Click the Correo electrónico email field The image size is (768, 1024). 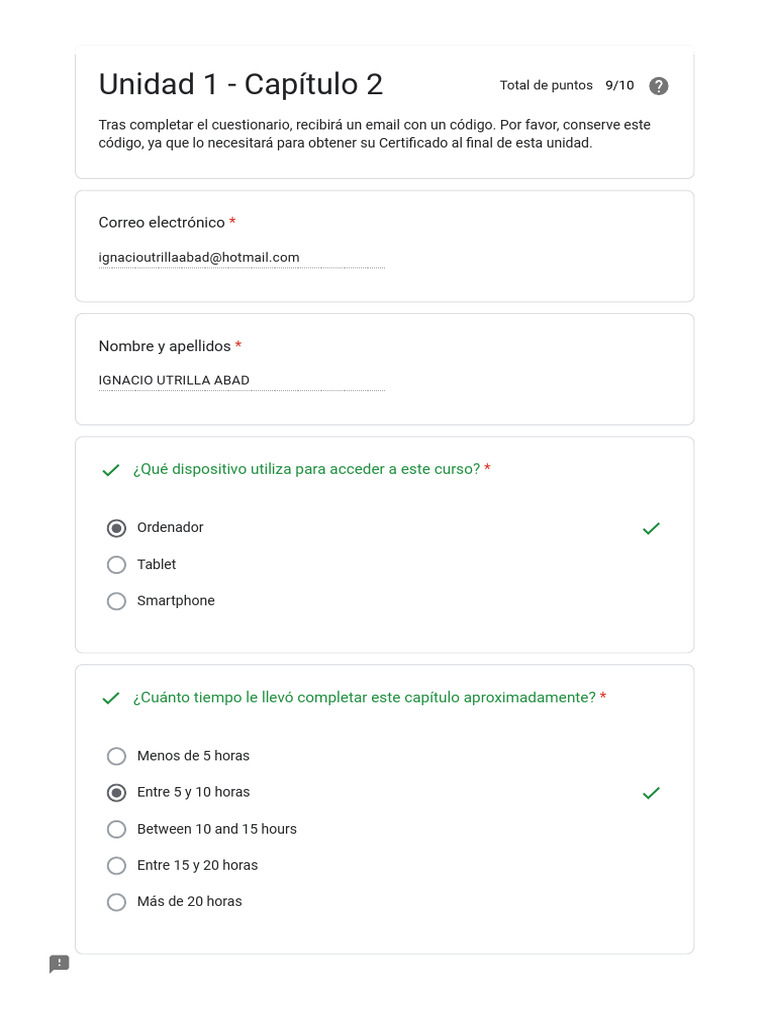[241, 258]
